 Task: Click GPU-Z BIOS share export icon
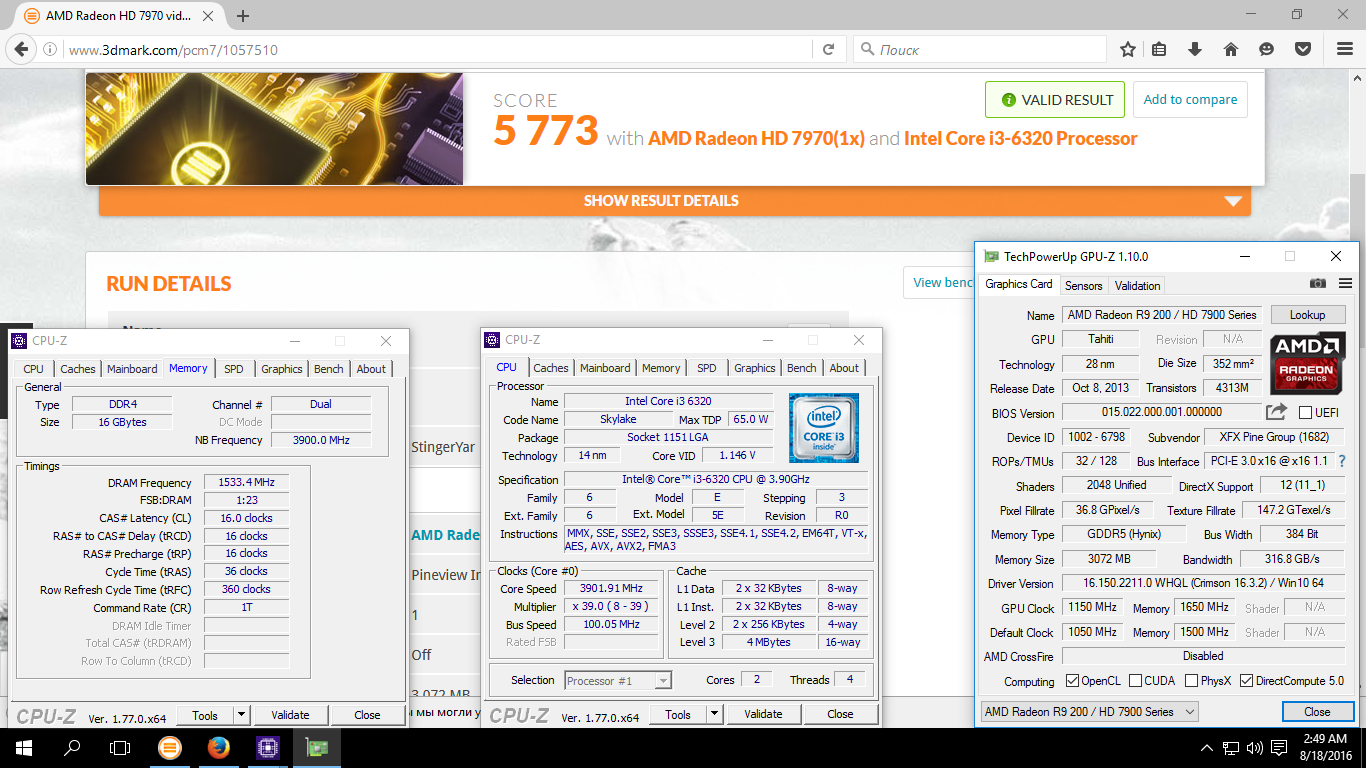[x=1276, y=412]
